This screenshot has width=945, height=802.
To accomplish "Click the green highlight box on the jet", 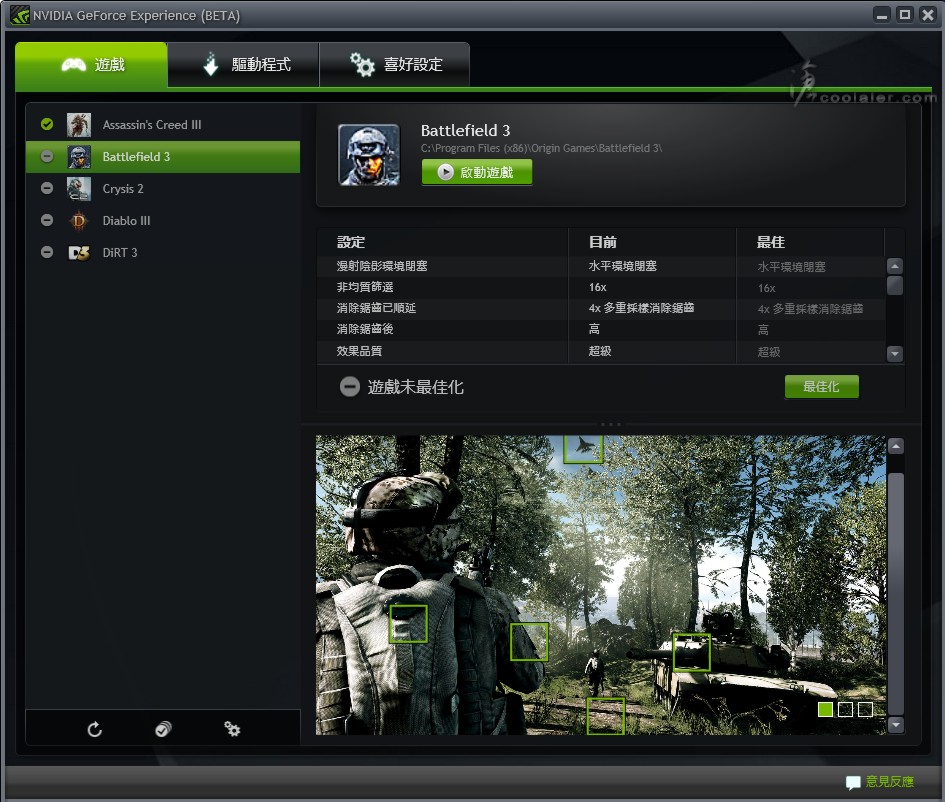I will coord(583,449).
